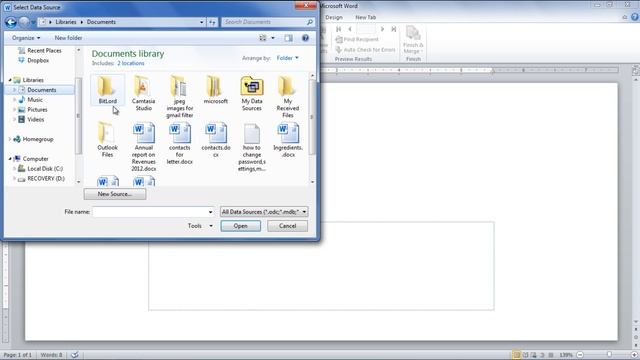Change the file view style icon
Viewport: 640px width, 360px height.
pos(262,38)
